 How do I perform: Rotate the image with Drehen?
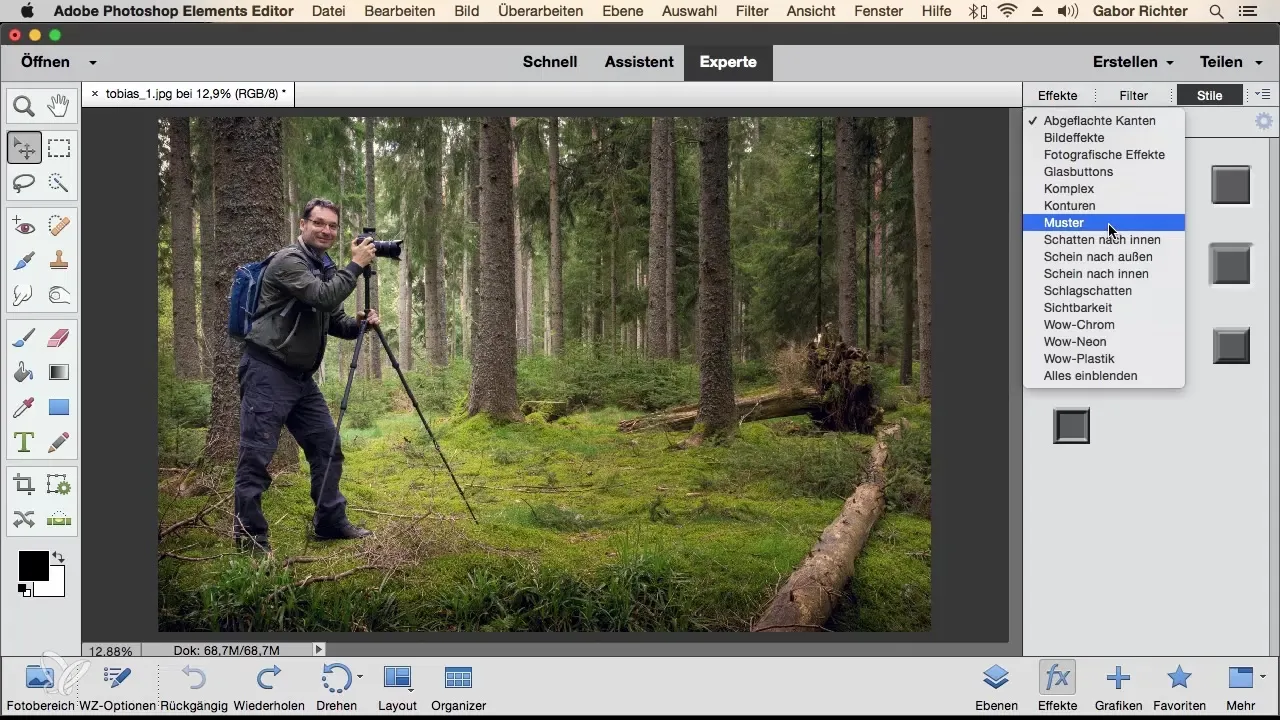336,688
